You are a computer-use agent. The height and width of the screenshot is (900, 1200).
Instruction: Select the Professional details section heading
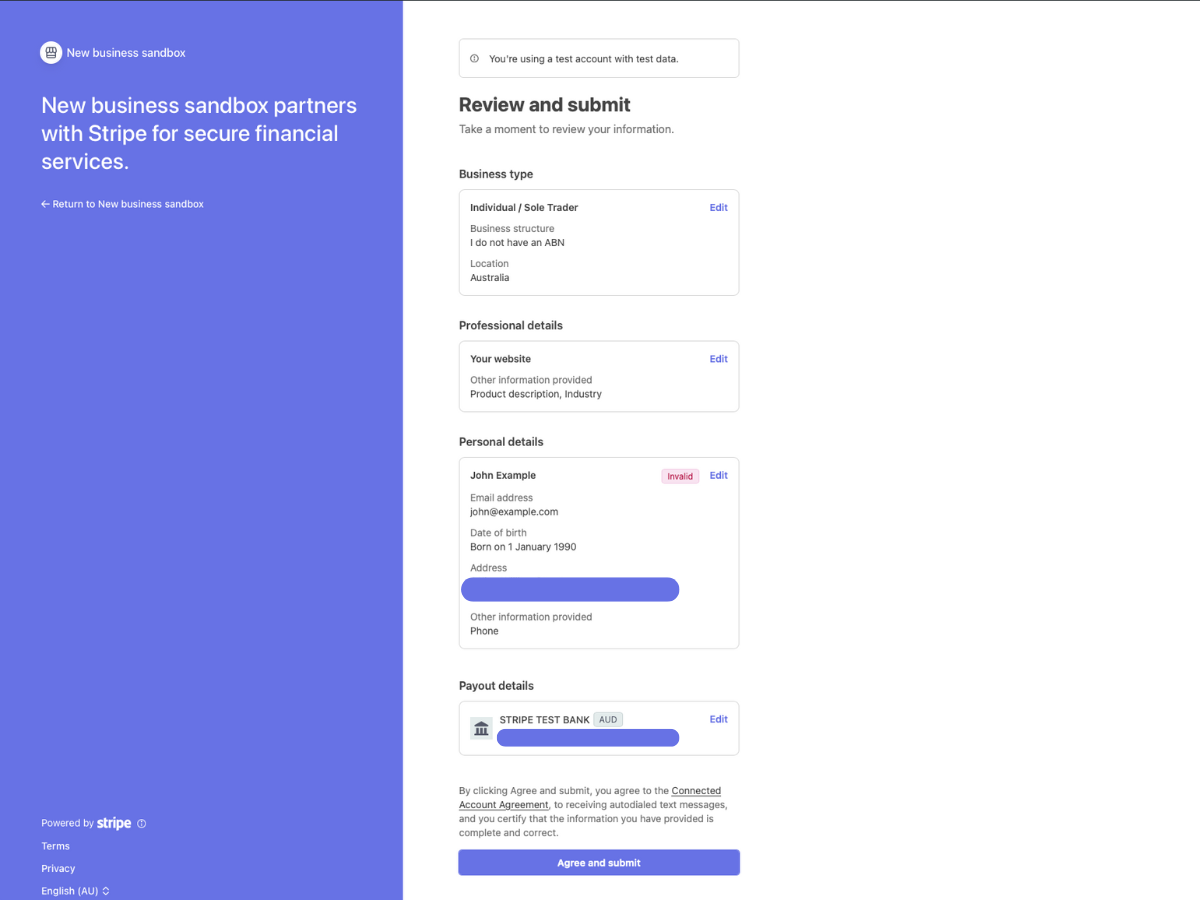511,325
